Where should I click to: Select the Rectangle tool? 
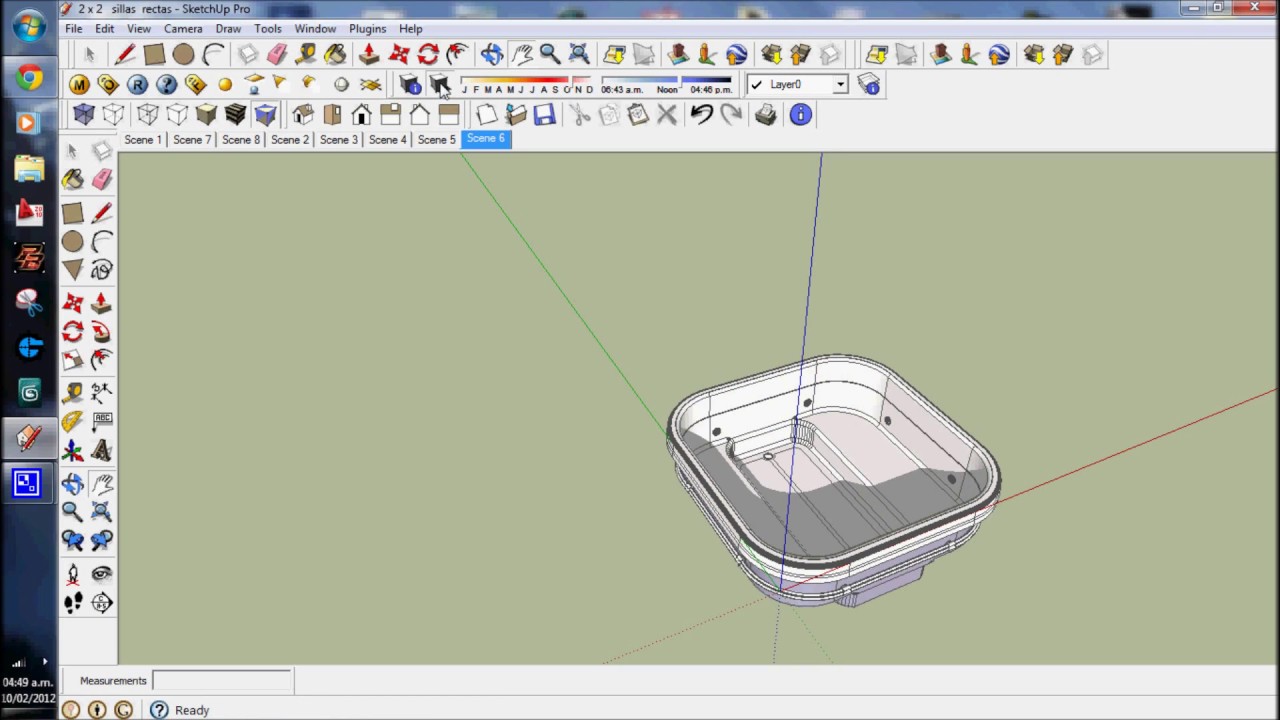coord(73,212)
